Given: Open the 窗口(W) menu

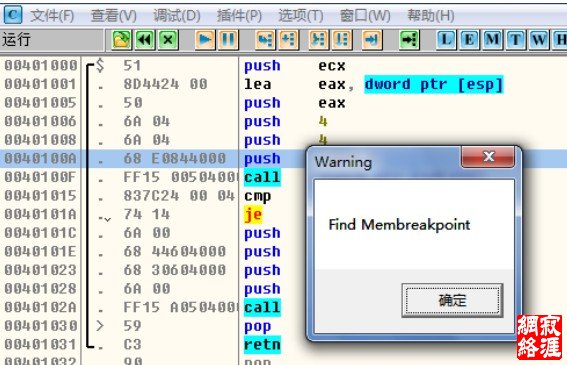Looking at the screenshot, I should 365,16.
